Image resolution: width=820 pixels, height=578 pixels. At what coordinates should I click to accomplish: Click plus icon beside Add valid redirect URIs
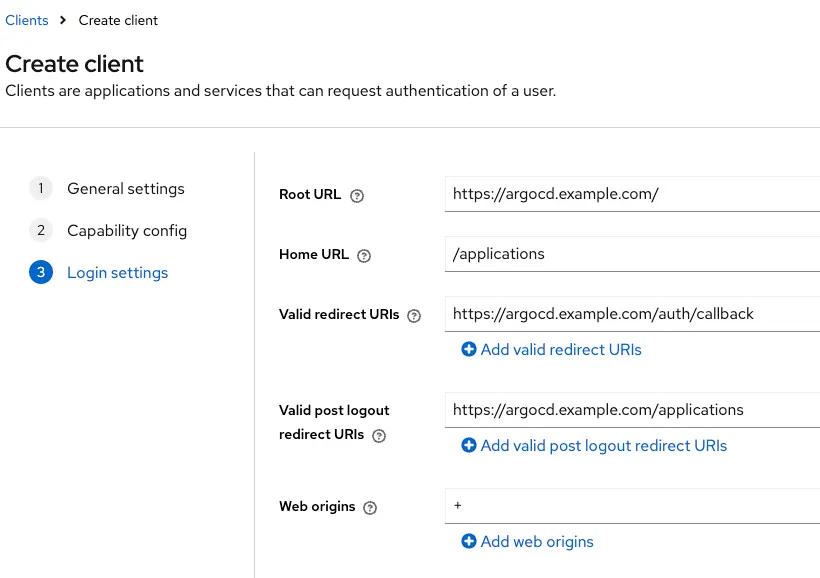coord(468,350)
